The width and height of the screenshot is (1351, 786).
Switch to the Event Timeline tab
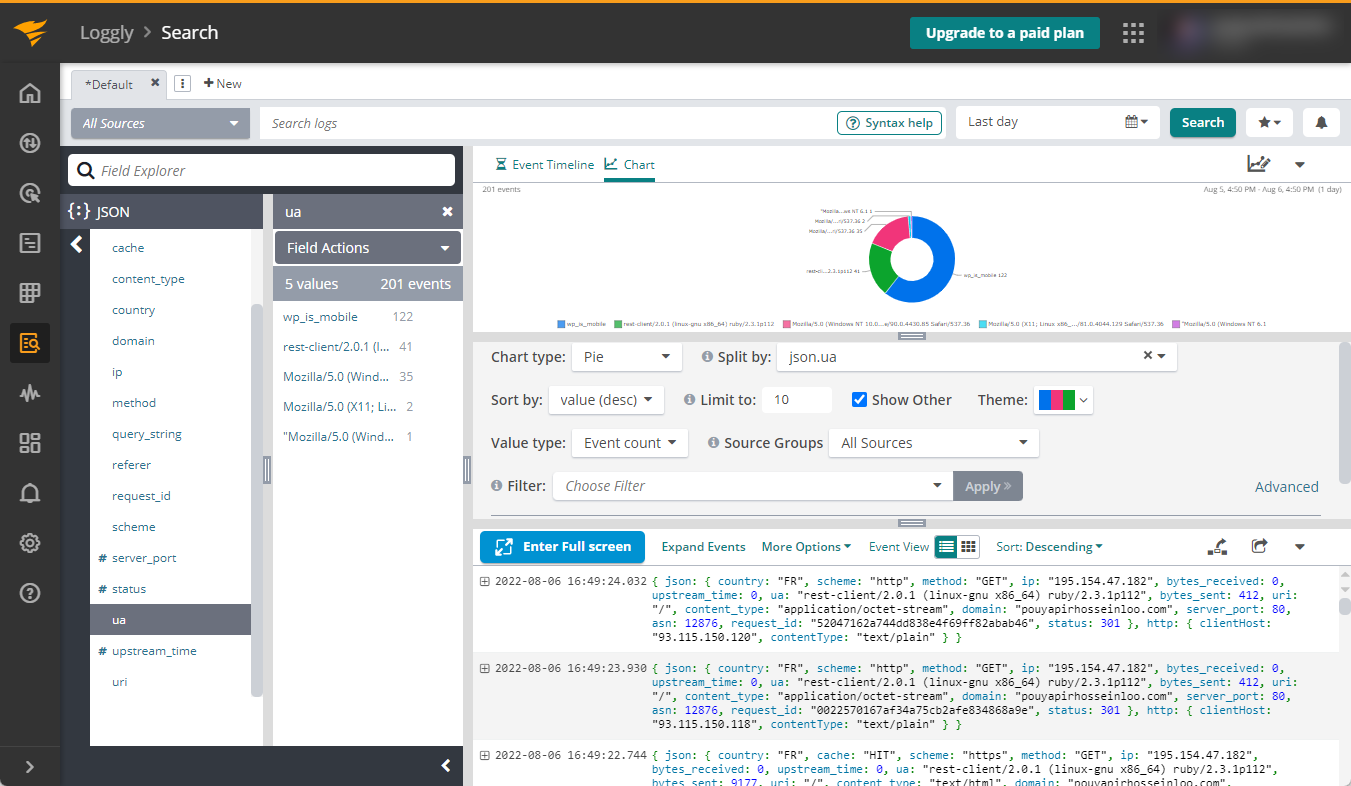(x=545, y=165)
